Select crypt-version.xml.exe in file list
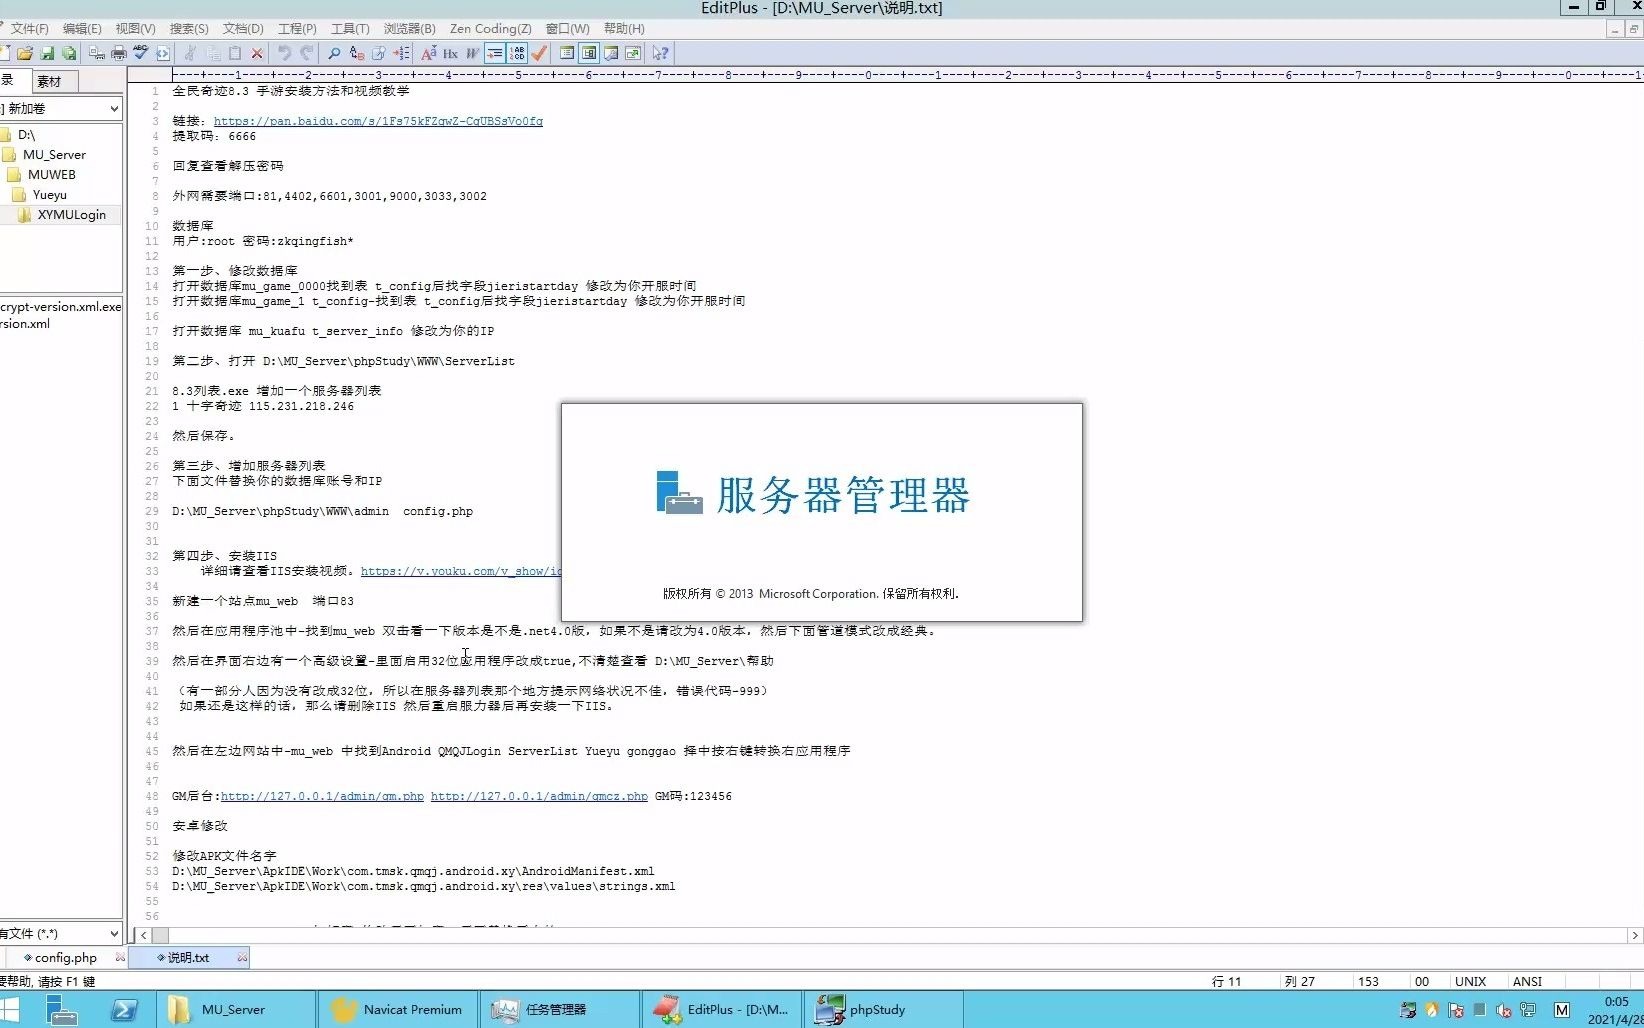The height and width of the screenshot is (1028, 1644). (60, 307)
